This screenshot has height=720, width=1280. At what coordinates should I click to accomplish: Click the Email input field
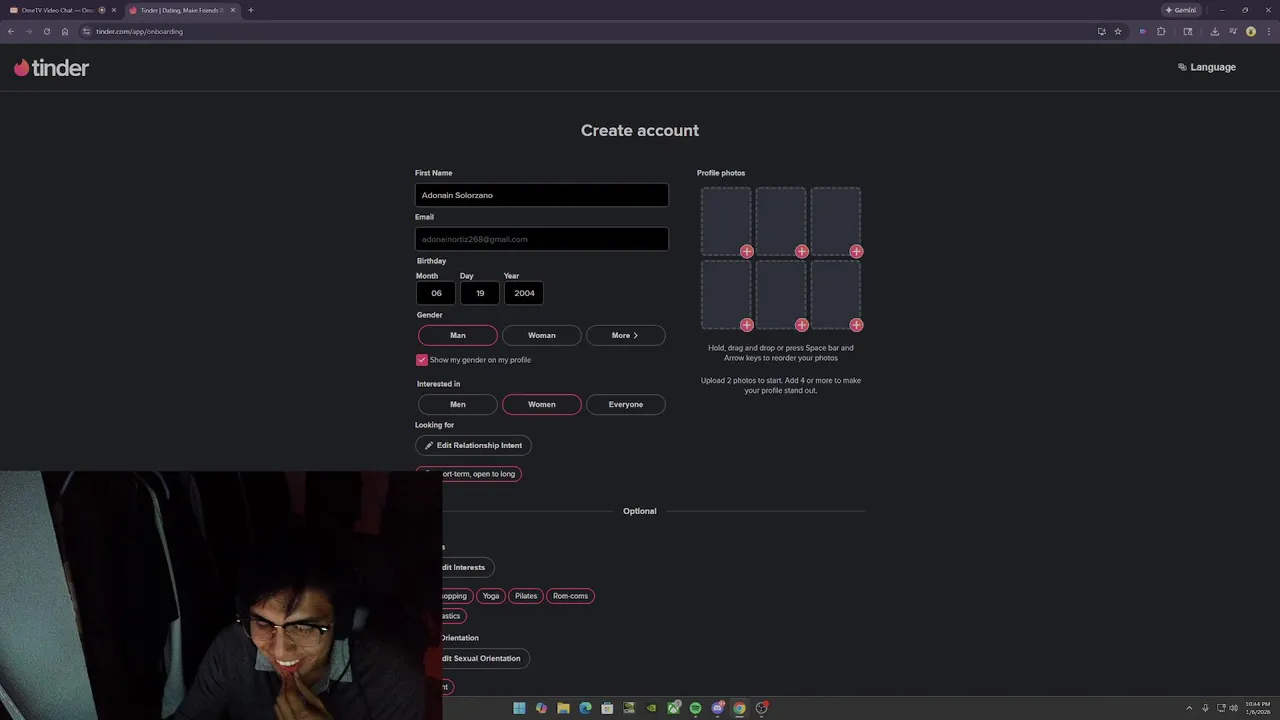(542, 239)
